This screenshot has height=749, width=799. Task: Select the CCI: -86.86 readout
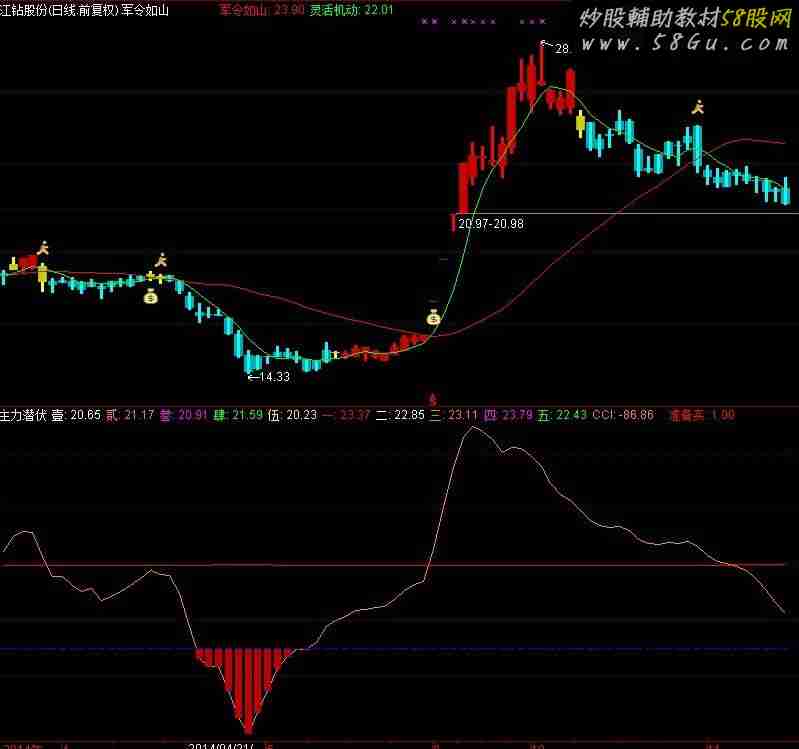tap(623, 413)
